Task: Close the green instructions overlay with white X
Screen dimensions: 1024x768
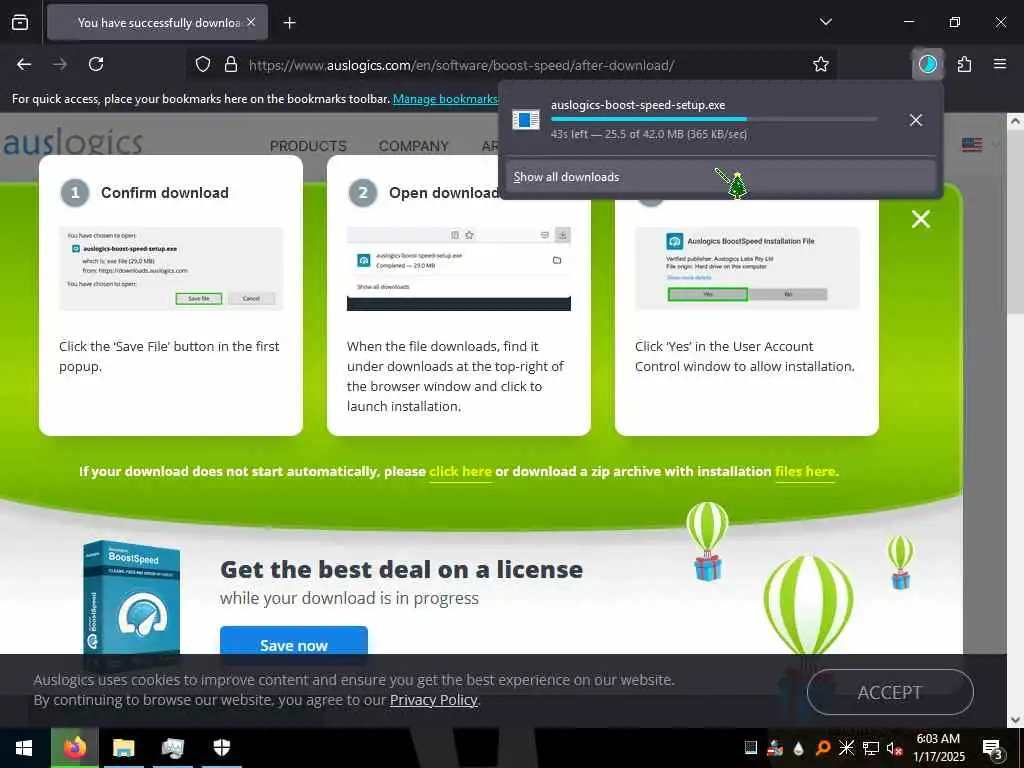Action: click(x=921, y=219)
